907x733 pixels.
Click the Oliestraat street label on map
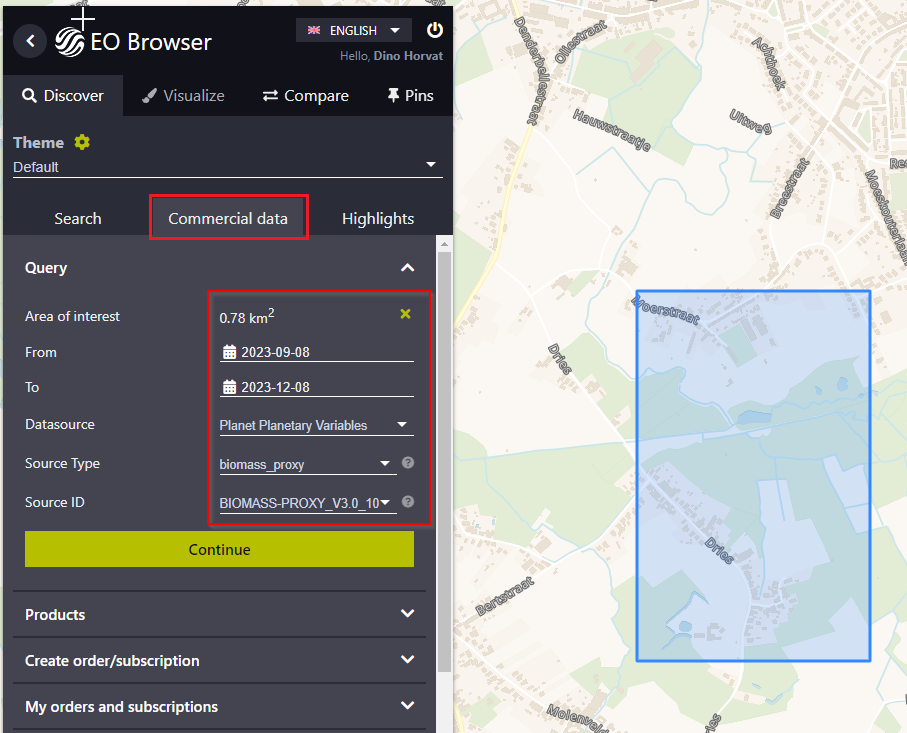point(580,41)
